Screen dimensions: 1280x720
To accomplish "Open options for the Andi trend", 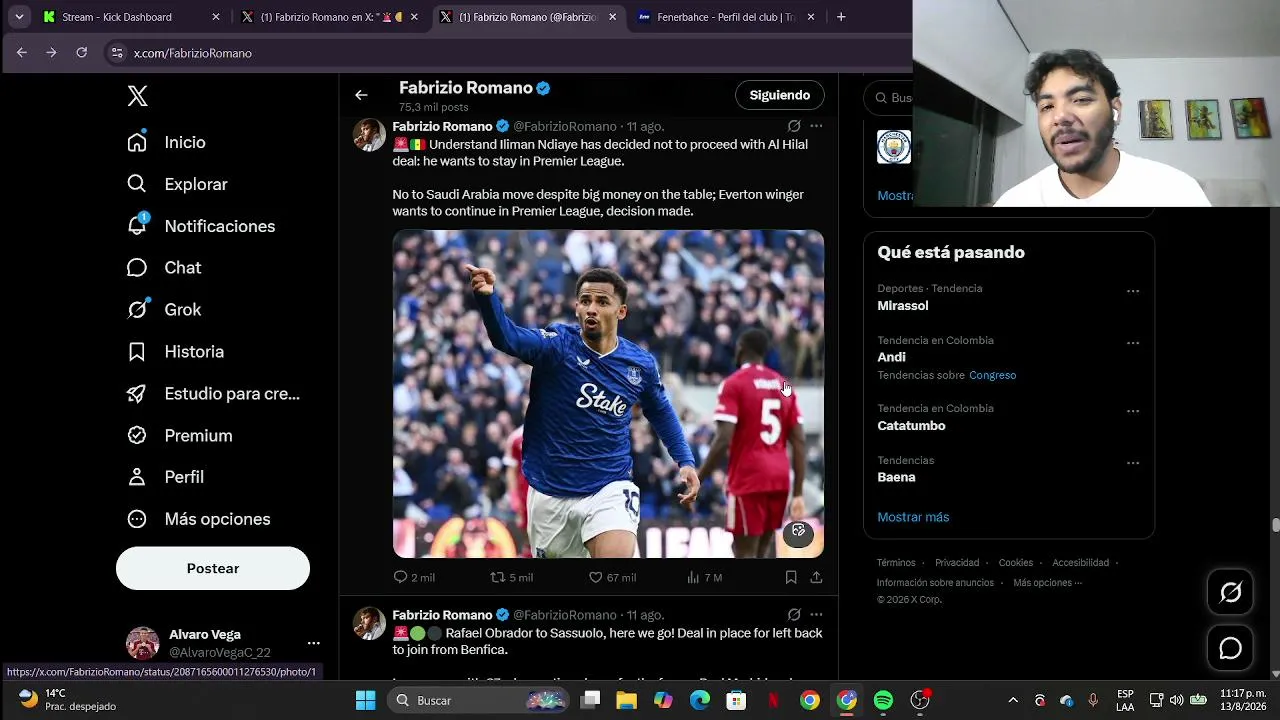I will pos(1133,343).
